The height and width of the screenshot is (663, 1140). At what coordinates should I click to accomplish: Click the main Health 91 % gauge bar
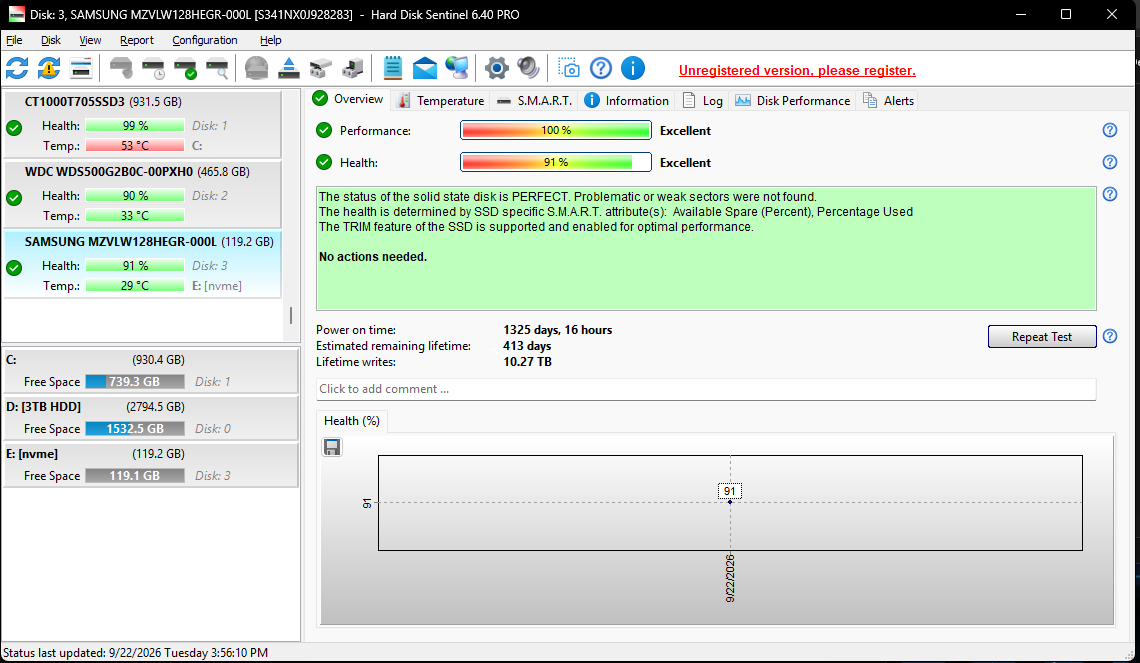click(x=556, y=162)
